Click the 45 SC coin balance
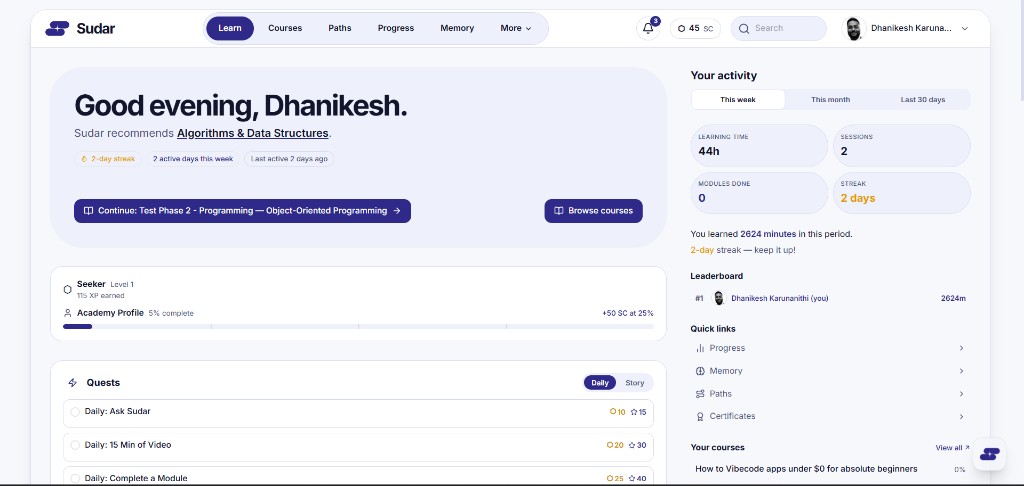The width and height of the screenshot is (1024, 486). pos(695,28)
